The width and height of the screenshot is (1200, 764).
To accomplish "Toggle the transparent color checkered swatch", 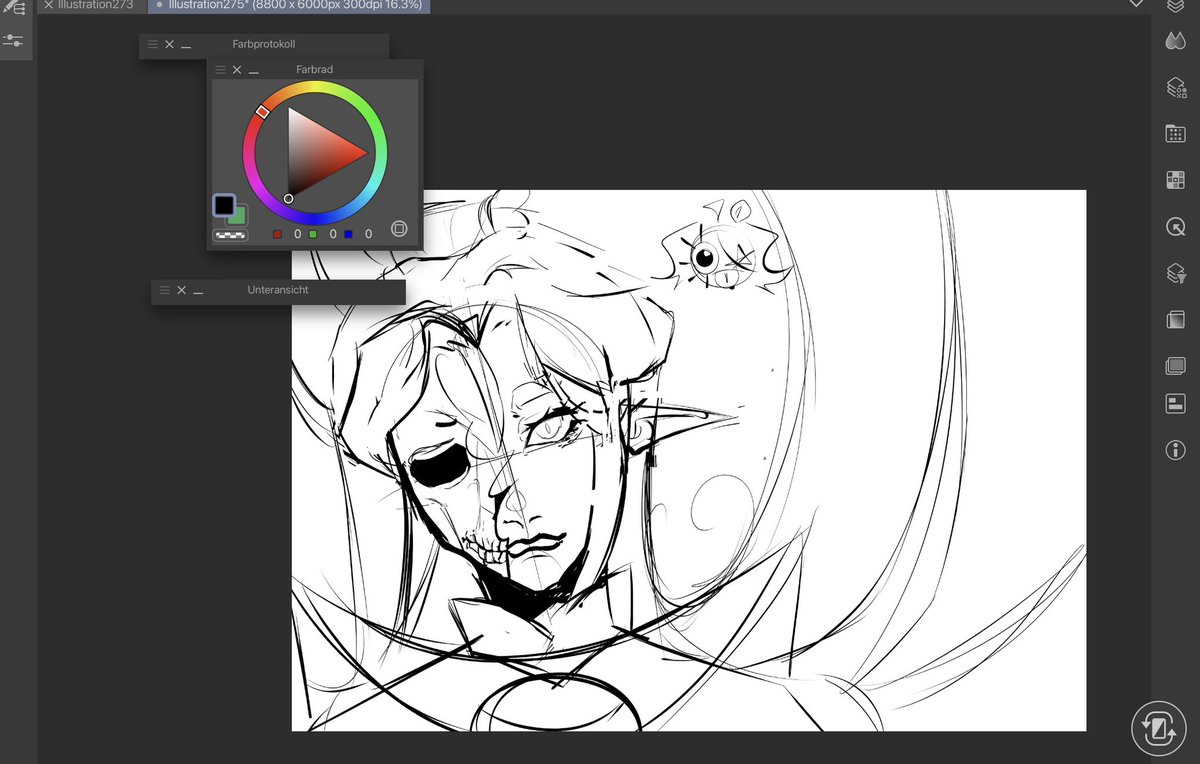I will coord(231,235).
